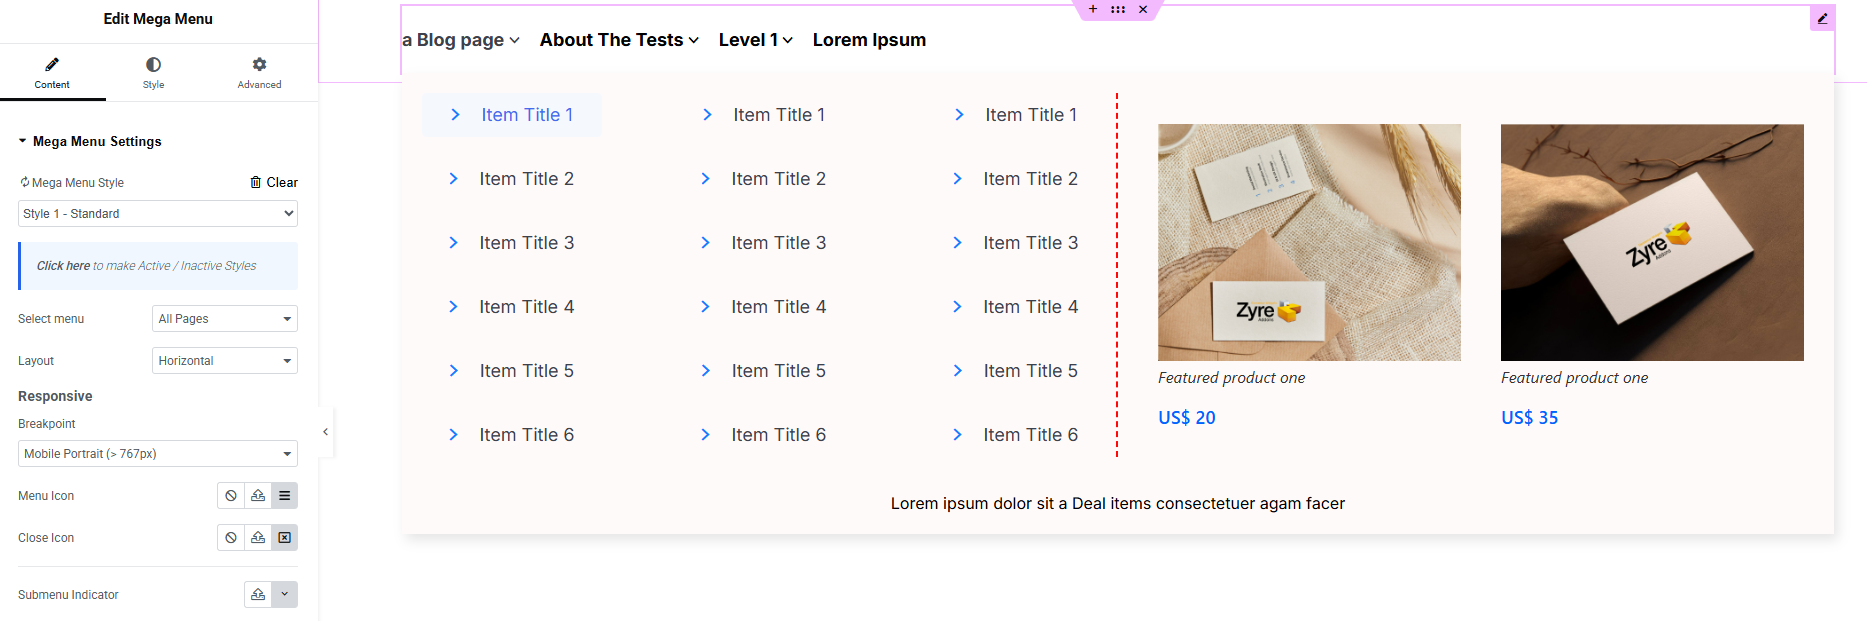Click the add section plus icon
1867x621 pixels.
pos(1093,9)
